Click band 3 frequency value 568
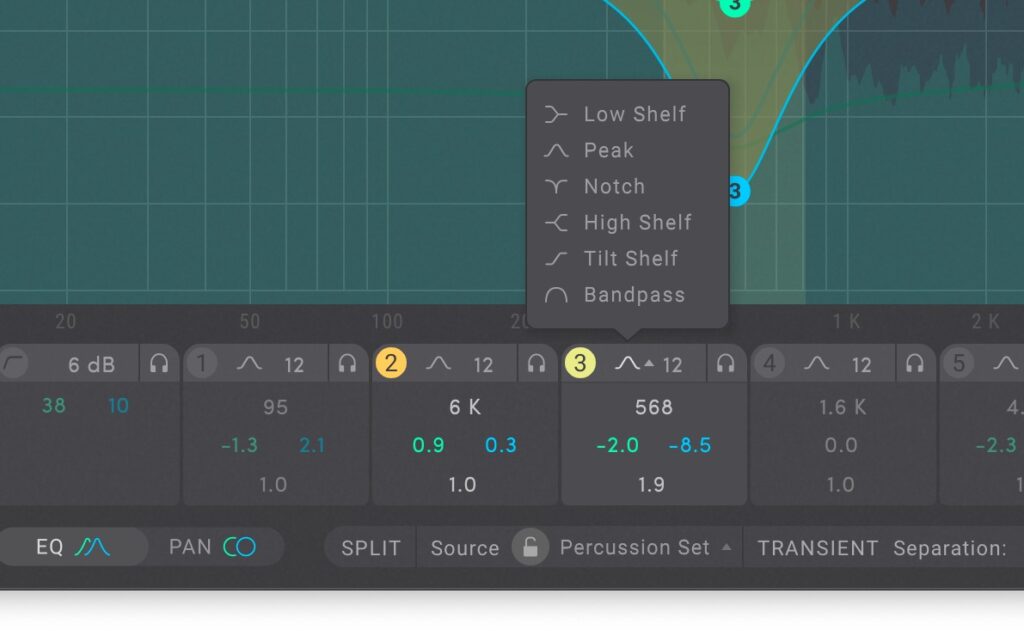 (654, 407)
